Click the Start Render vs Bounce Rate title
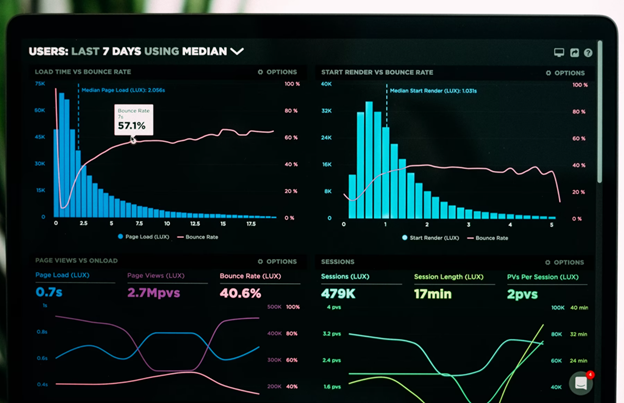The width and height of the screenshot is (624, 403). click(377, 72)
